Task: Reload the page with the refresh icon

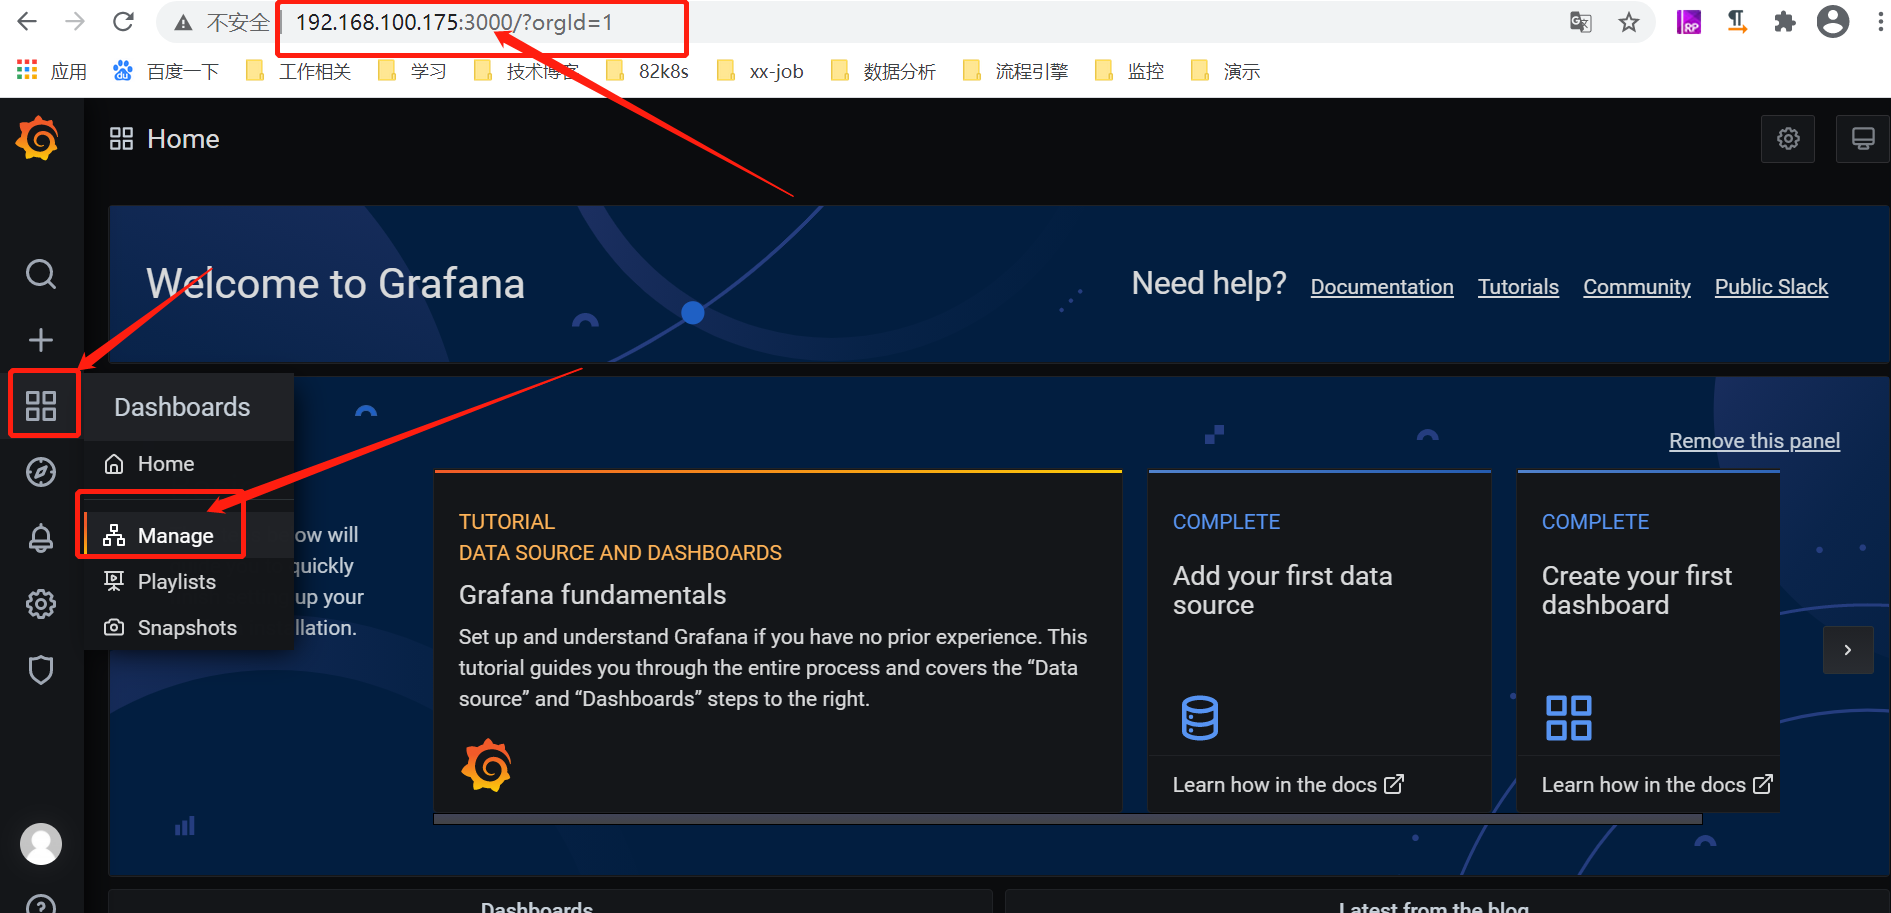Action: [x=123, y=21]
